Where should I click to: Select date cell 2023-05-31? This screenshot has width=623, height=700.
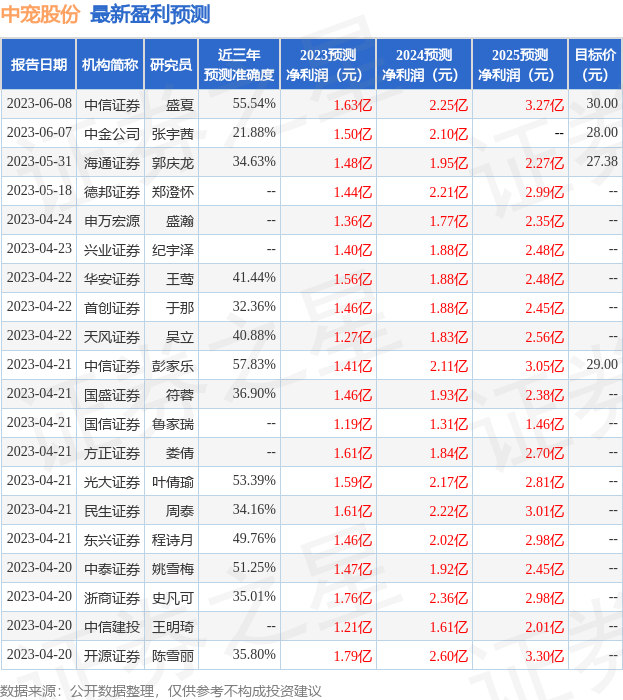(x=39, y=162)
